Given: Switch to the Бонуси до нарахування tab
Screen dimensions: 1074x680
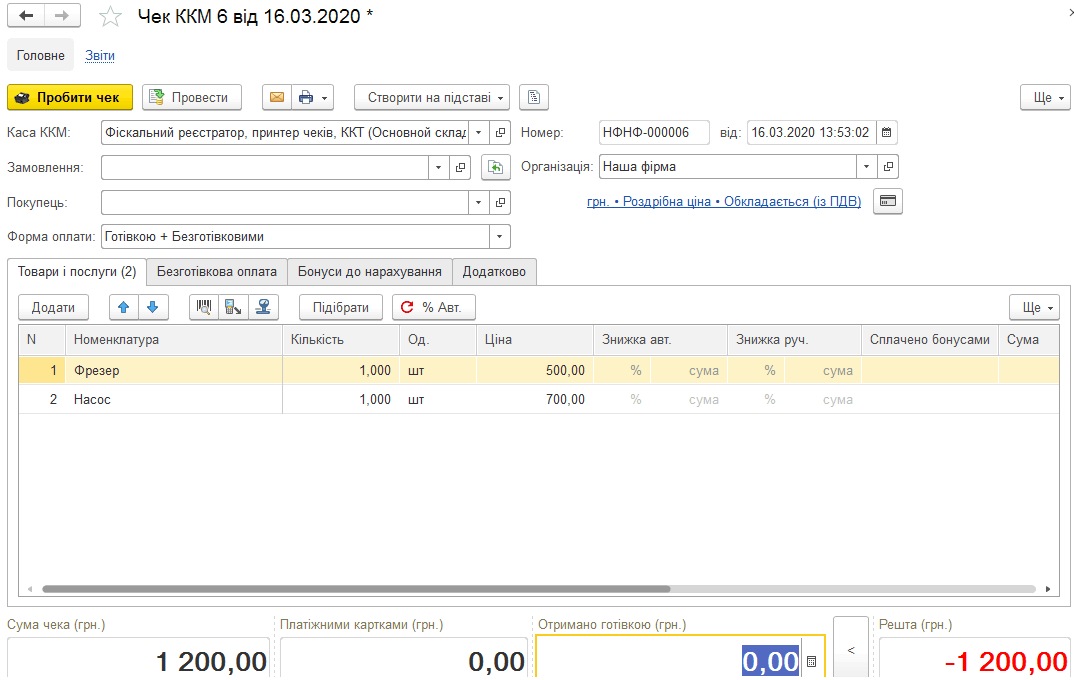Looking at the screenshot, I should (369, 271).
